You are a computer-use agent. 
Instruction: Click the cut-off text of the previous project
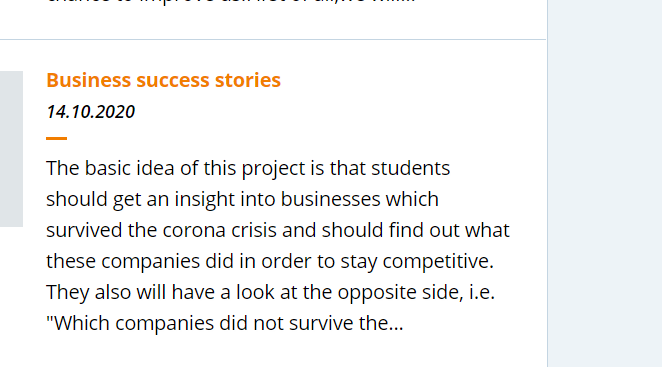(231, 1)
